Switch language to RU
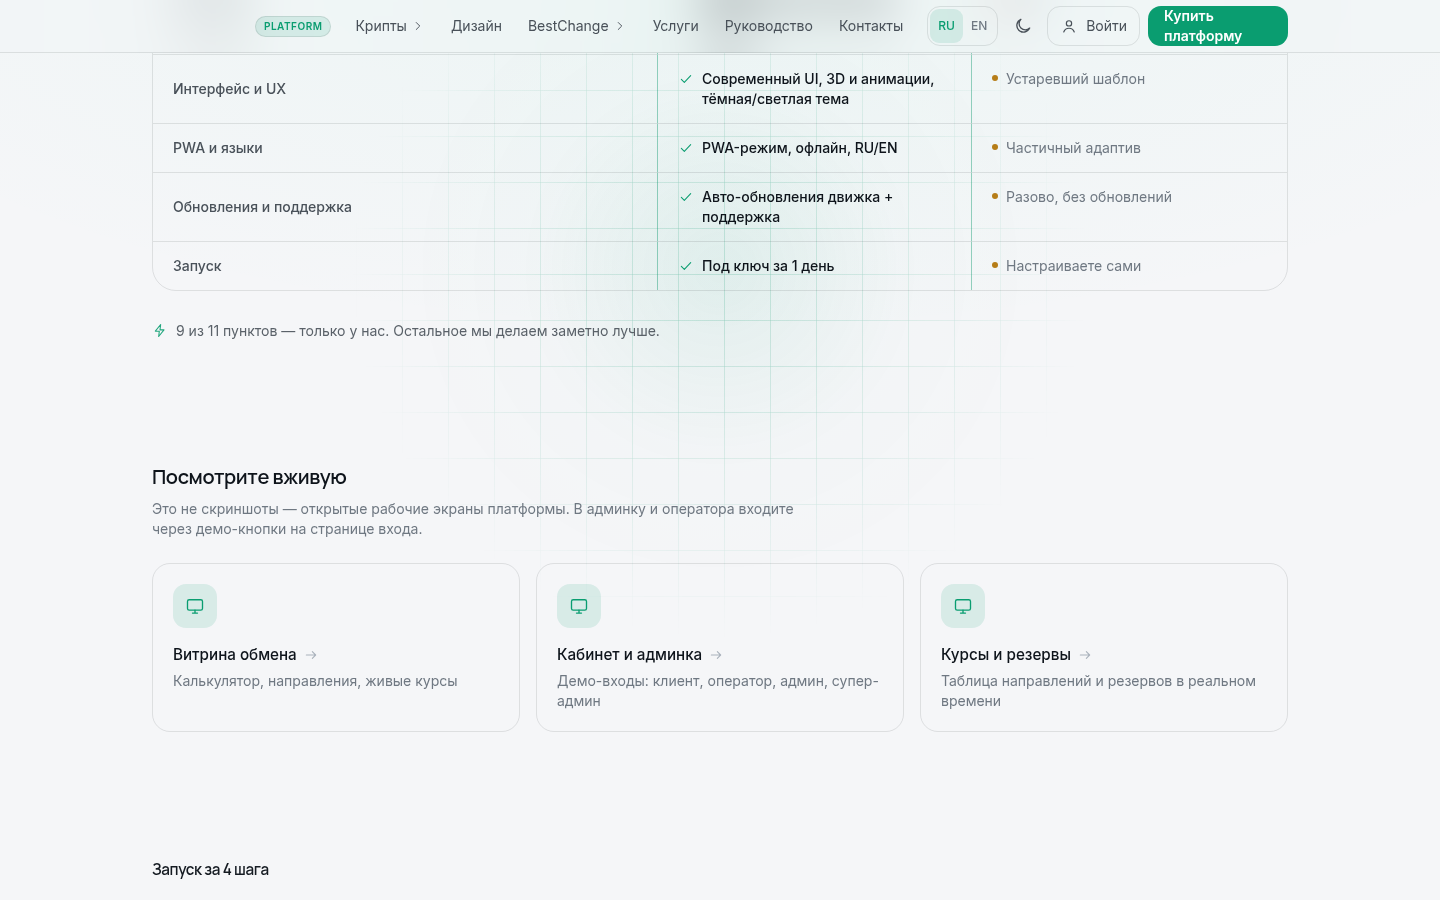This screenshot has height=900, width=1440. [946, 26]
